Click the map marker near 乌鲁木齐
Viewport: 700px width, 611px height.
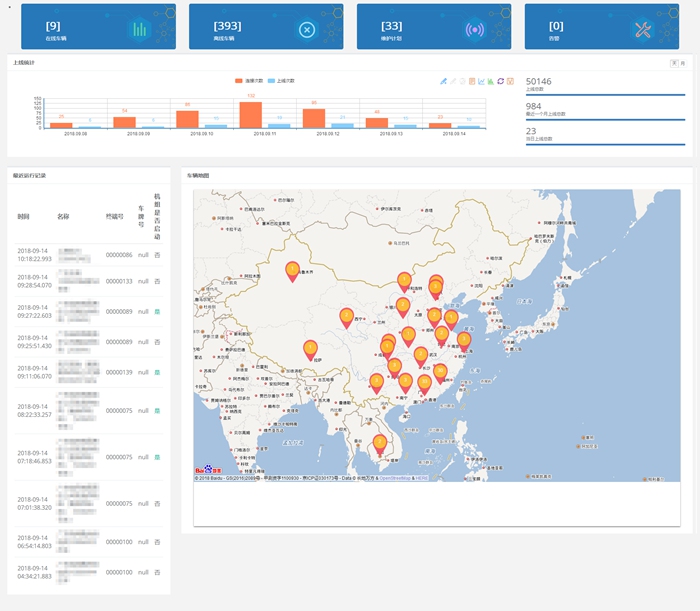click(x=292, y=271)
